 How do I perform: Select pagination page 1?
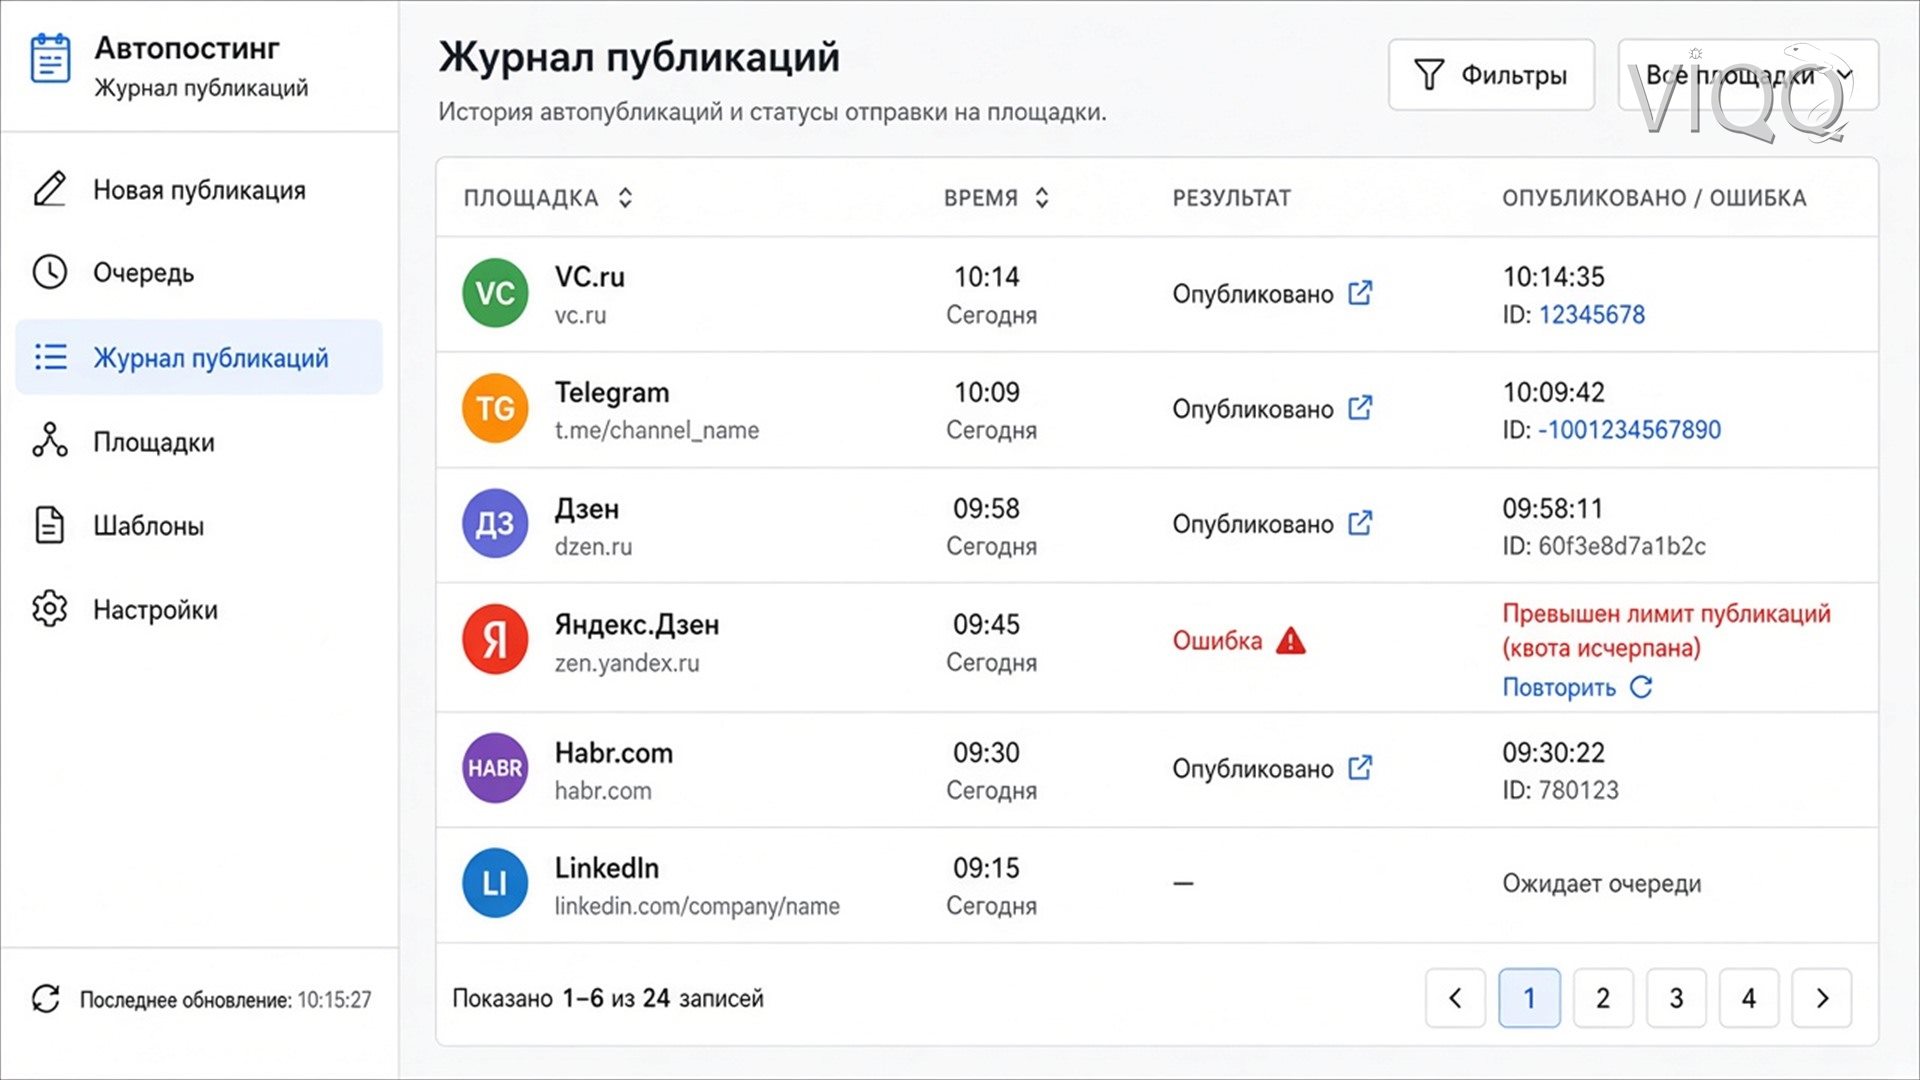pos(1529,998)
